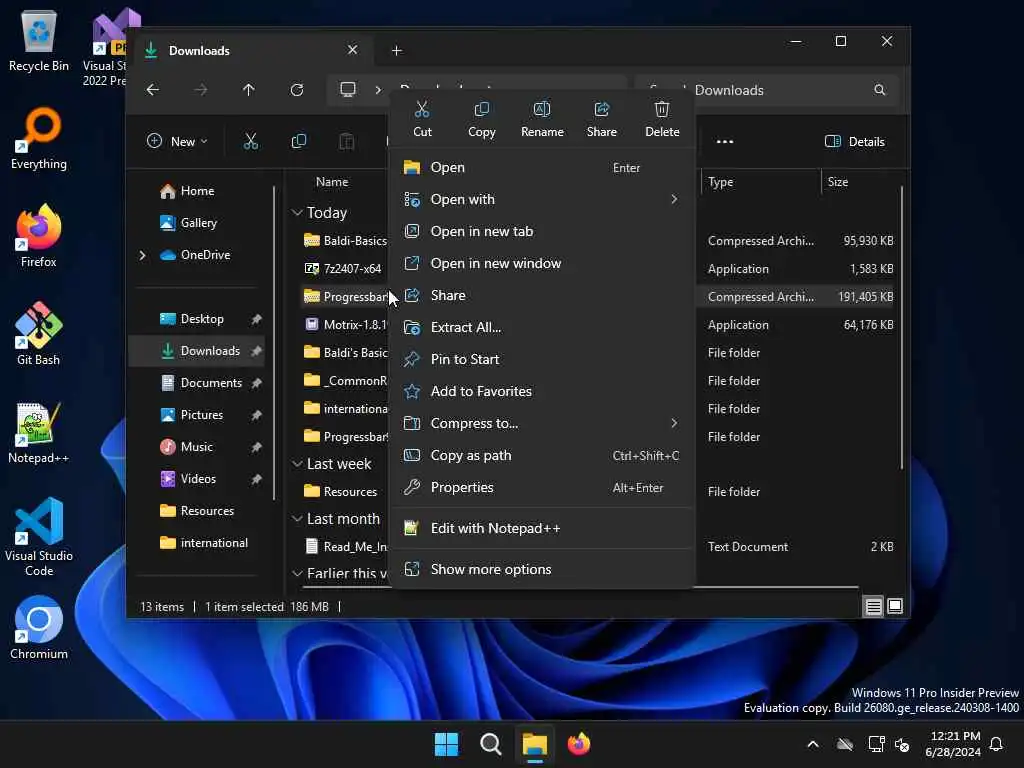Click the search magnifier icon
1024x768 pixels.
(x=880, y=90)
